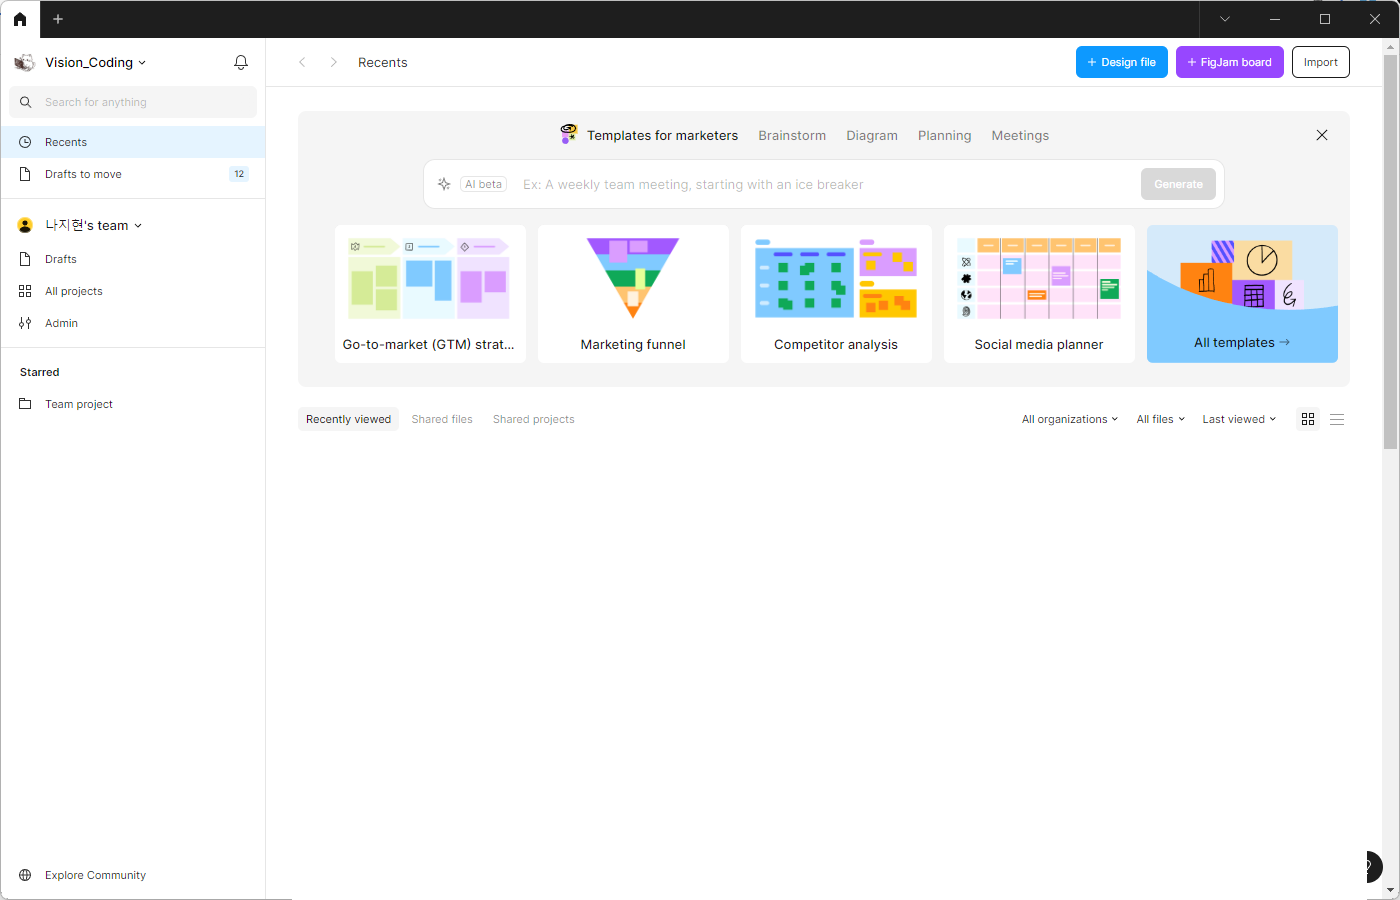Click the Drafts to move file icon

25,174
